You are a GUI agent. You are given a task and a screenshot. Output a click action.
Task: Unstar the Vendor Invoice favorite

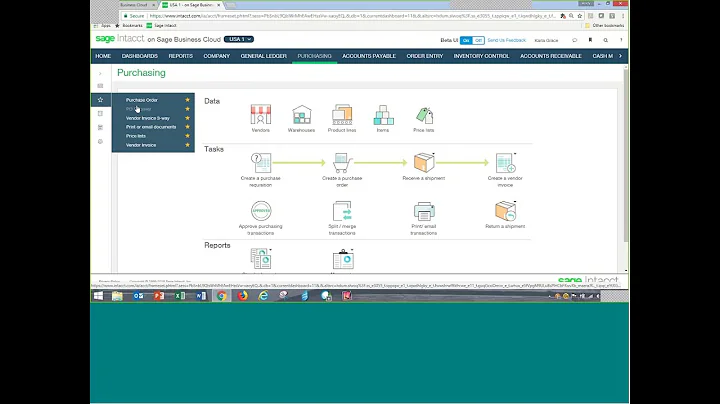(187, 145)
